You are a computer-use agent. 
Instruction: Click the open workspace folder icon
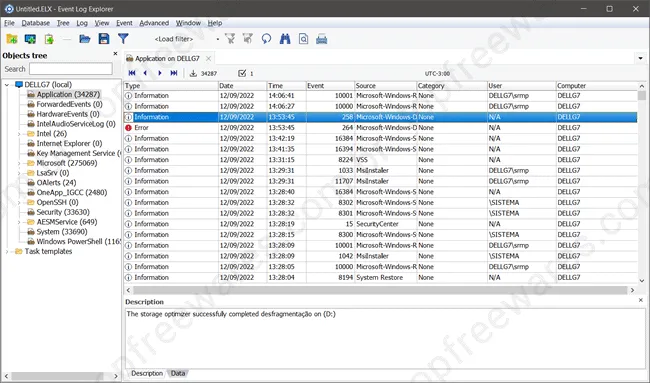click(x=85, y=39)
